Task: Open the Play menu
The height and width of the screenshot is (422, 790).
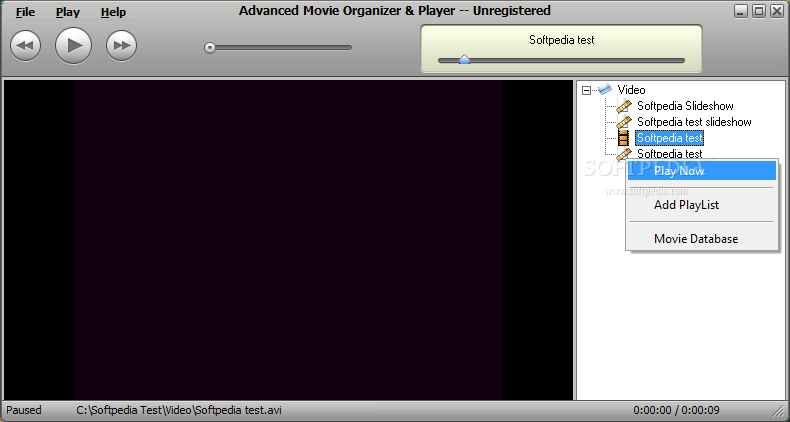Action: [x=68, y=12]
